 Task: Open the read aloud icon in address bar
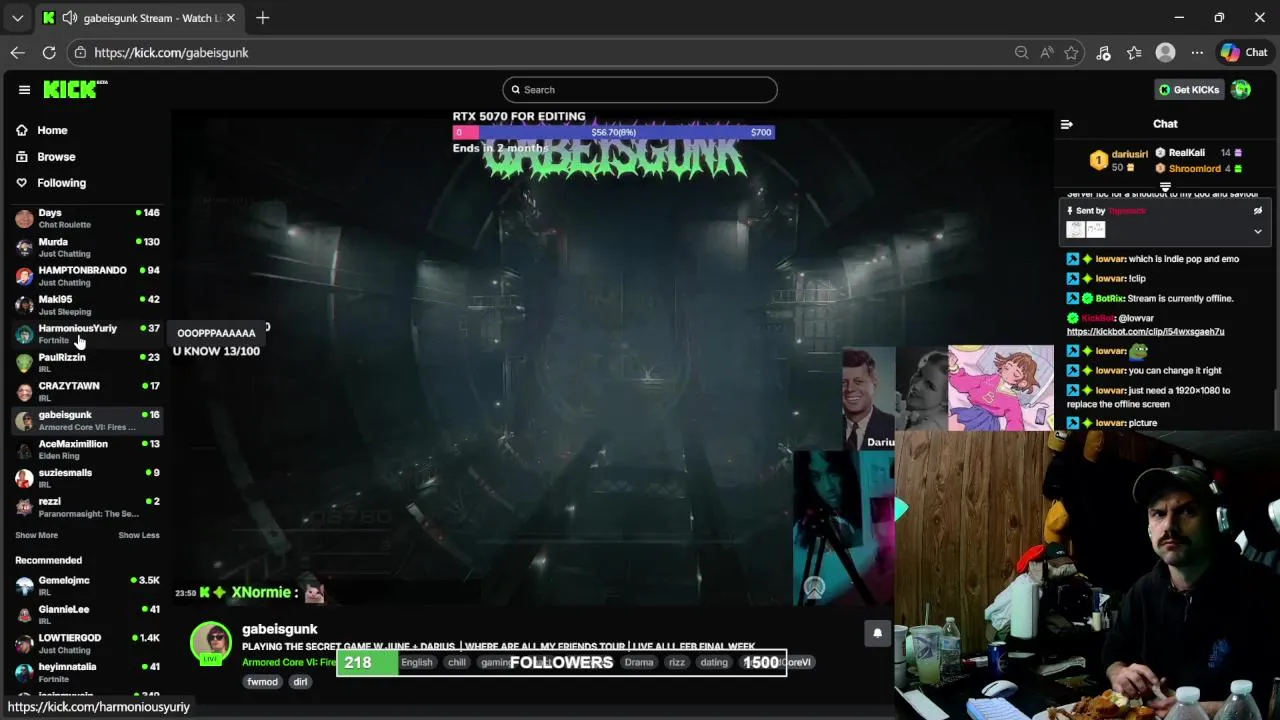pos(1046,52)
